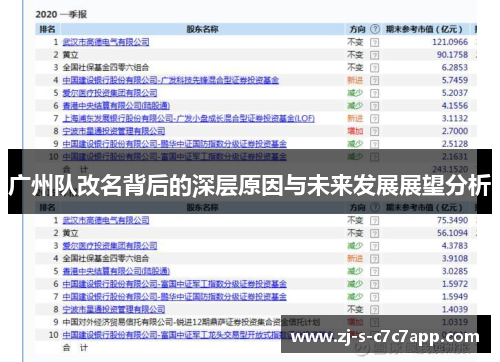Click the 减少 direction label in the 5.2037 row
The height and width of the screenshot is (362, 500).
point(355,93)
